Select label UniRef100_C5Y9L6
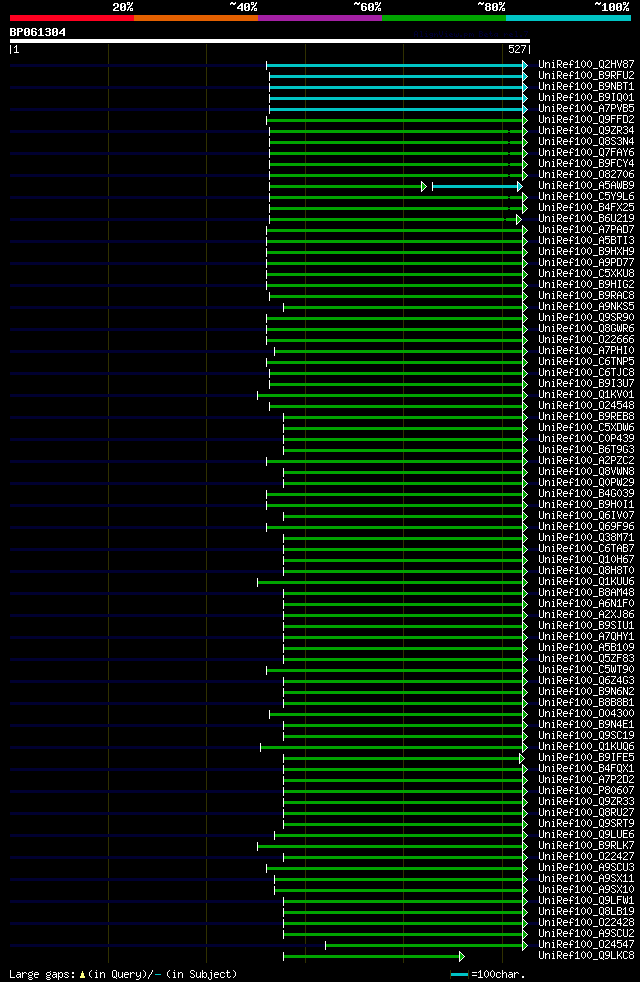The width and height of the screenshot is (640, 982). pyautogui.click(x=586, y=196)
